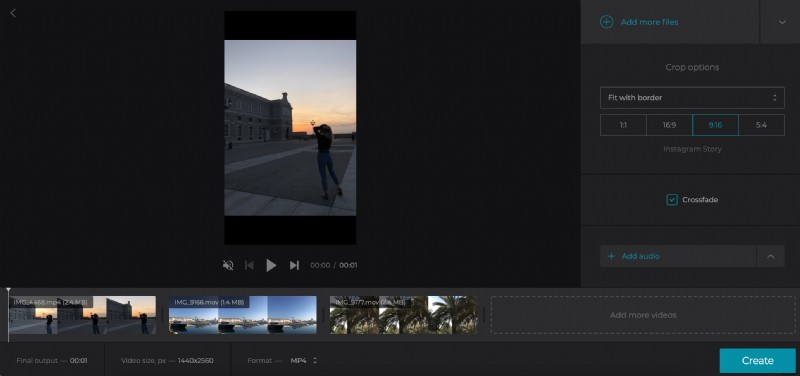Select the 1:1 aspect ratio
Viewport: 800px width, 376px height.
pyautogui.click(x=623, y=125)
